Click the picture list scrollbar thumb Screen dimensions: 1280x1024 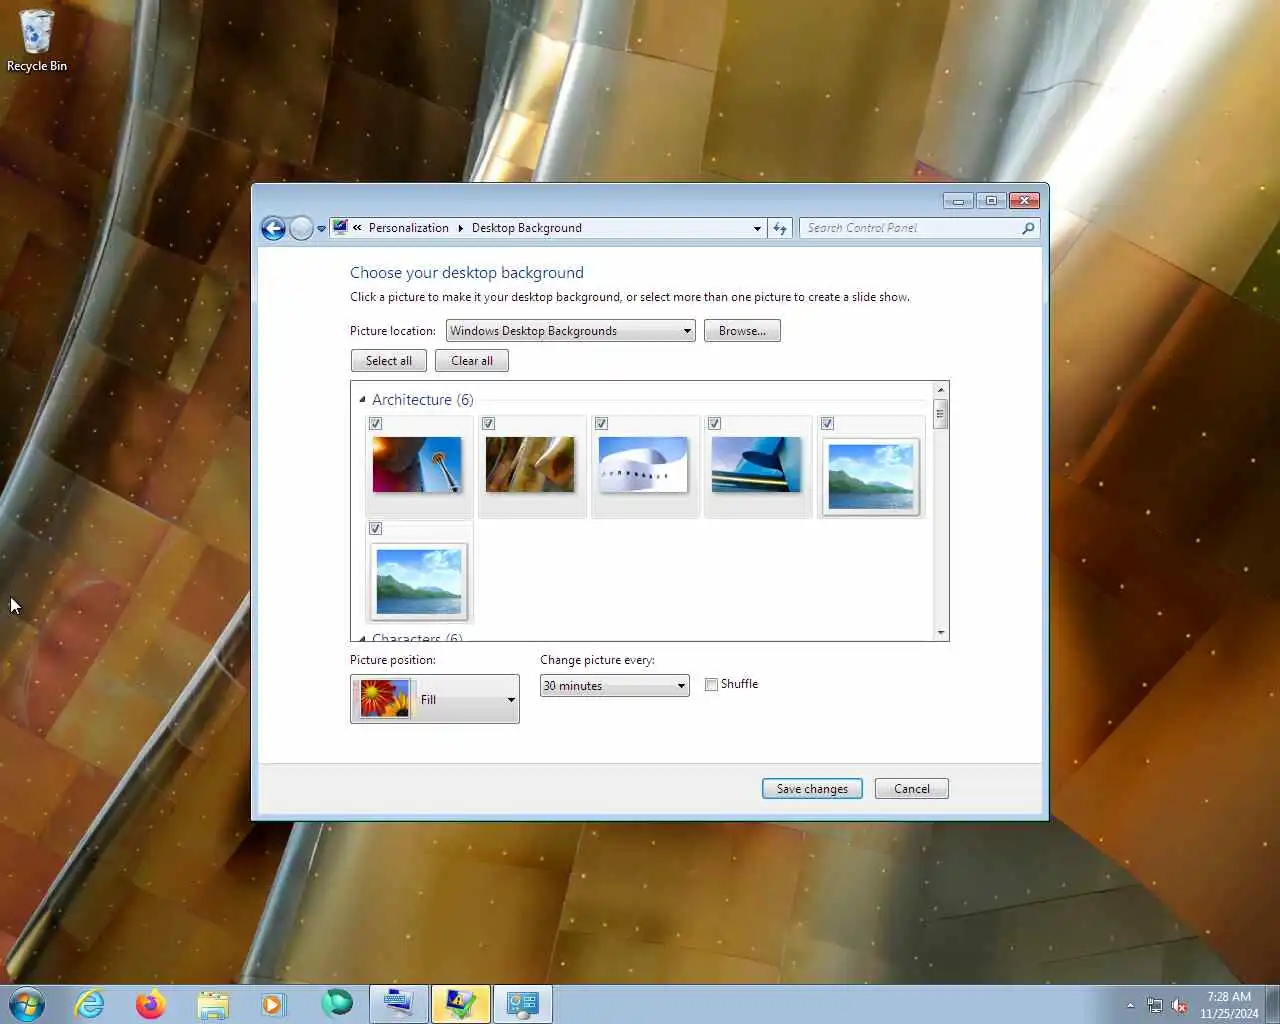point(940,413)
